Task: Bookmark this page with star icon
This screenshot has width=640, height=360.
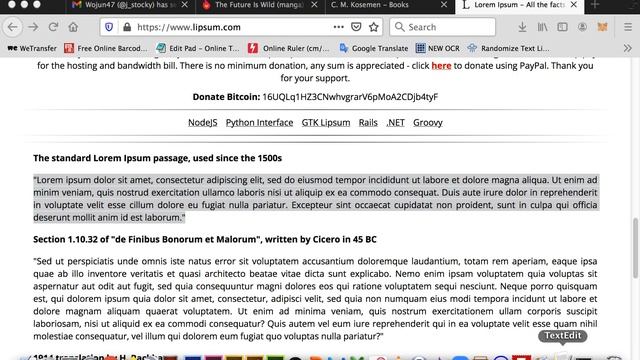Action: click(x=373, y=27)
